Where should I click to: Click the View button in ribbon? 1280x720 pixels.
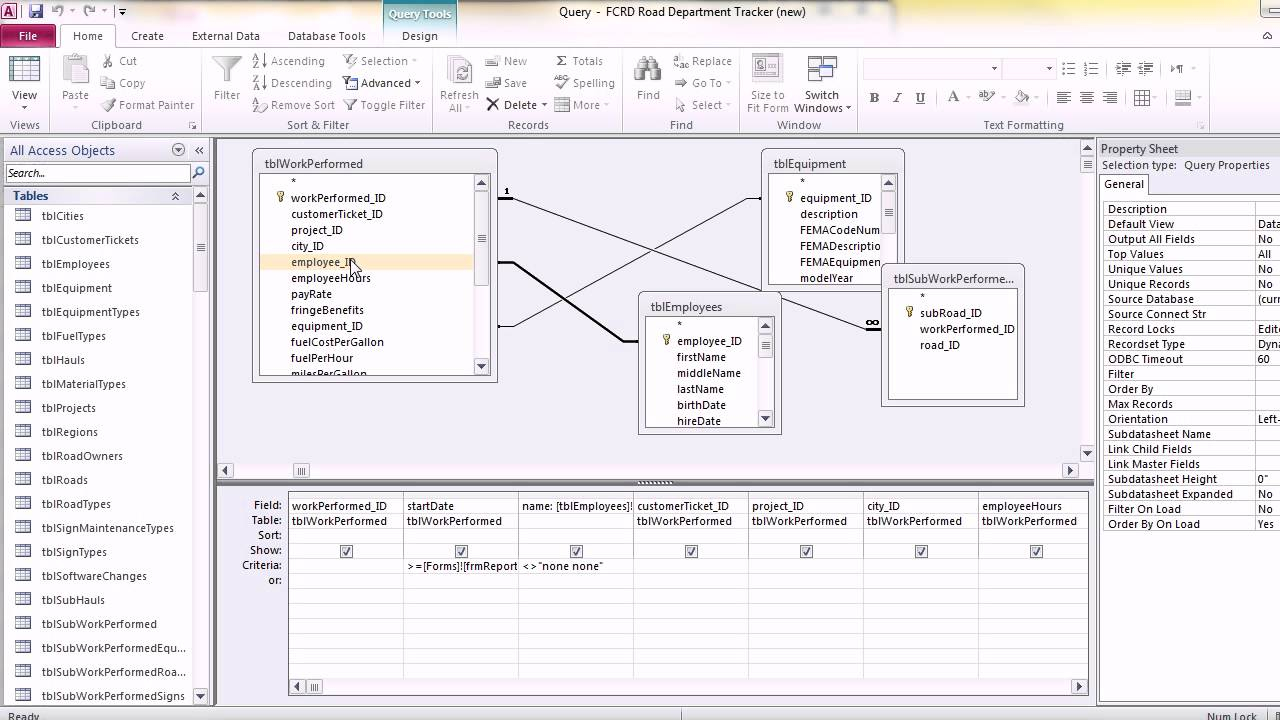pos(24,81)
